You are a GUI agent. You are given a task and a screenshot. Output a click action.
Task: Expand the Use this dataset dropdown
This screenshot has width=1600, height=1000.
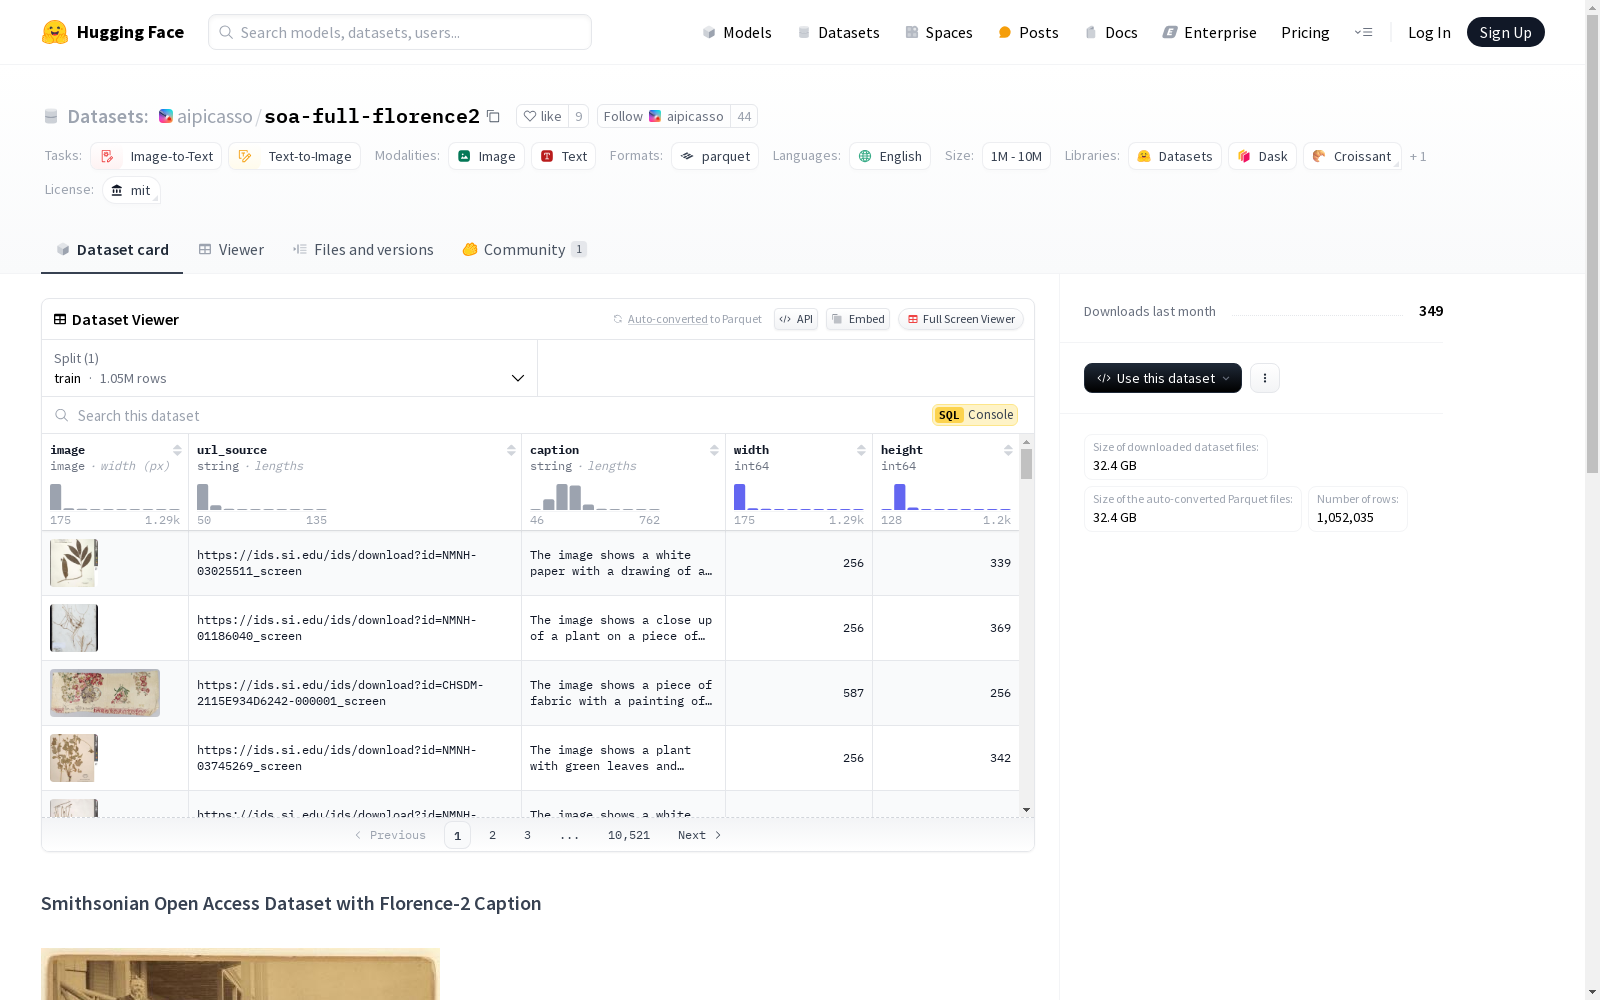click(1163, 378)
